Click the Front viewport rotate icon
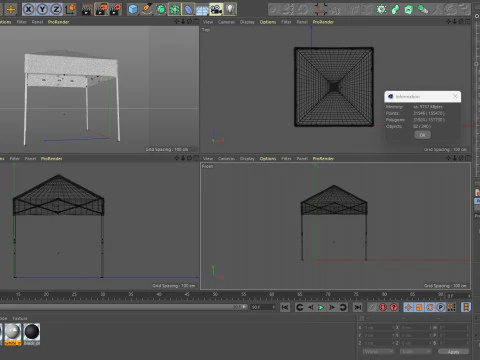This screenshot has height=360, width=480. coord(461,158)
